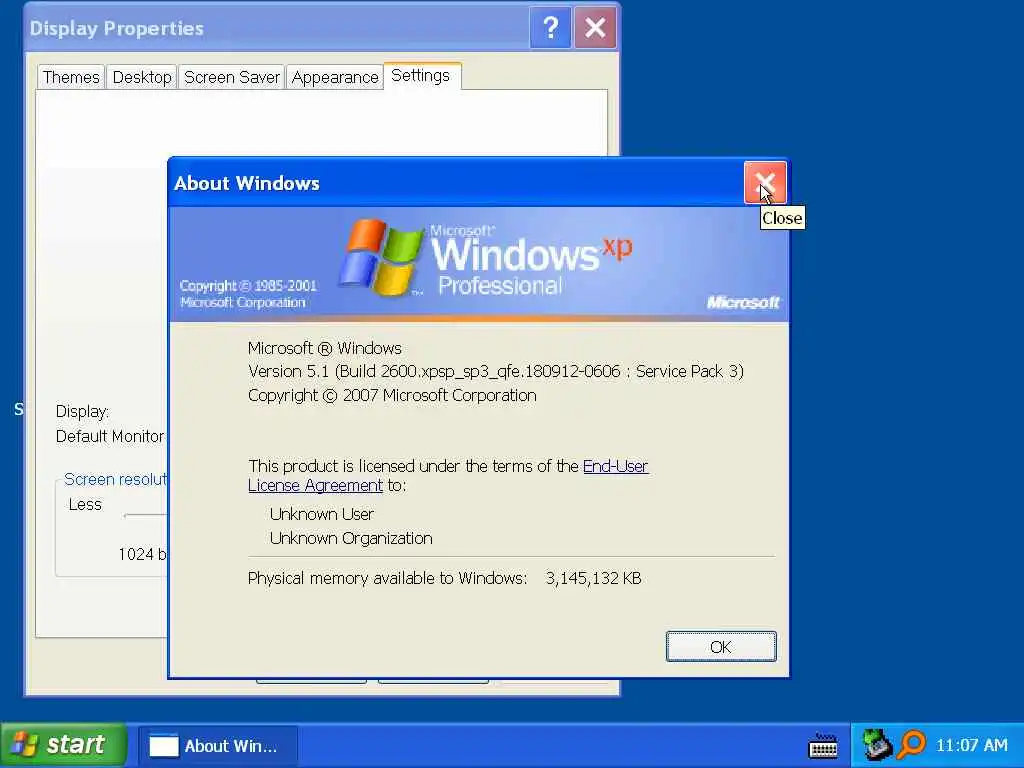Image resolution: width=1024 pixels, height=768 pixels.
Task: Click the Display Properties help button
Action: 550,27
